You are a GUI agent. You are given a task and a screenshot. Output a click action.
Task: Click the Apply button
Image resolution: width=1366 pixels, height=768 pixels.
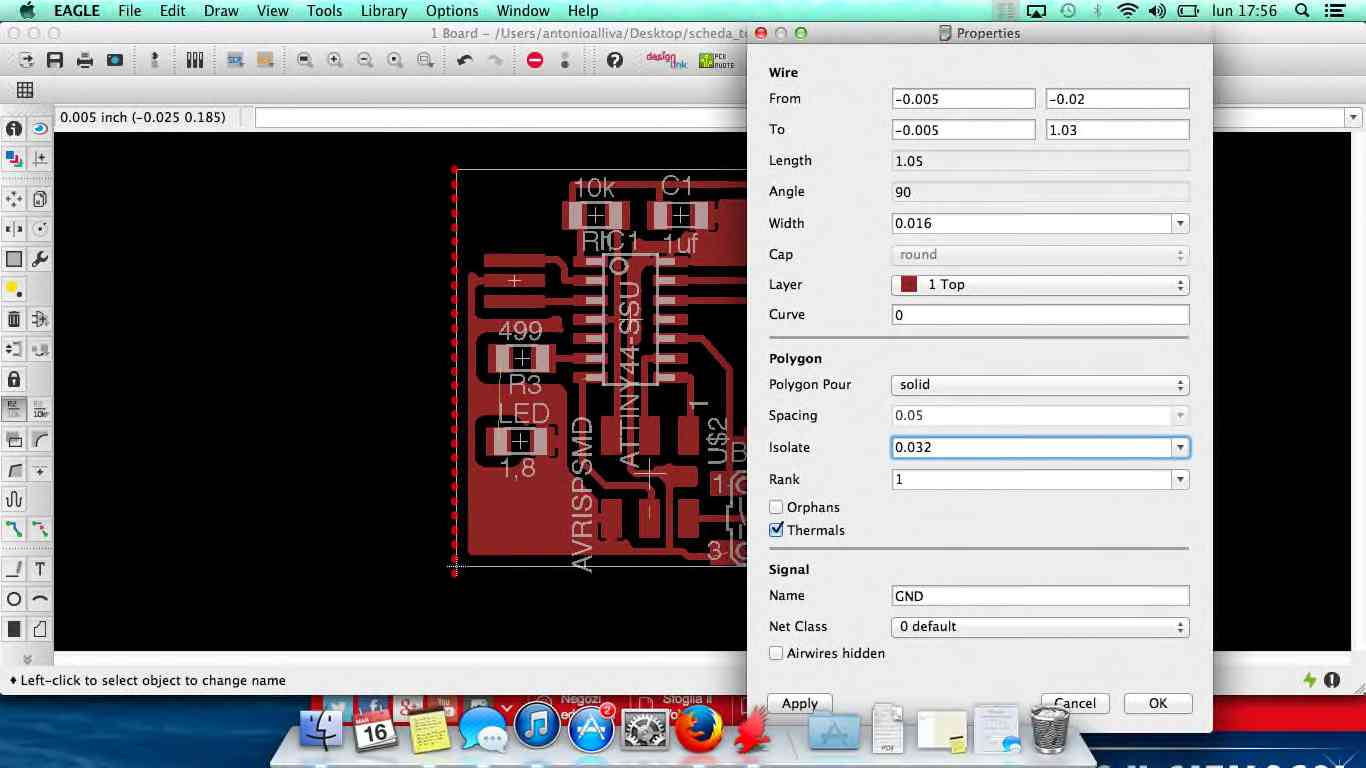[x=800, y=703]
